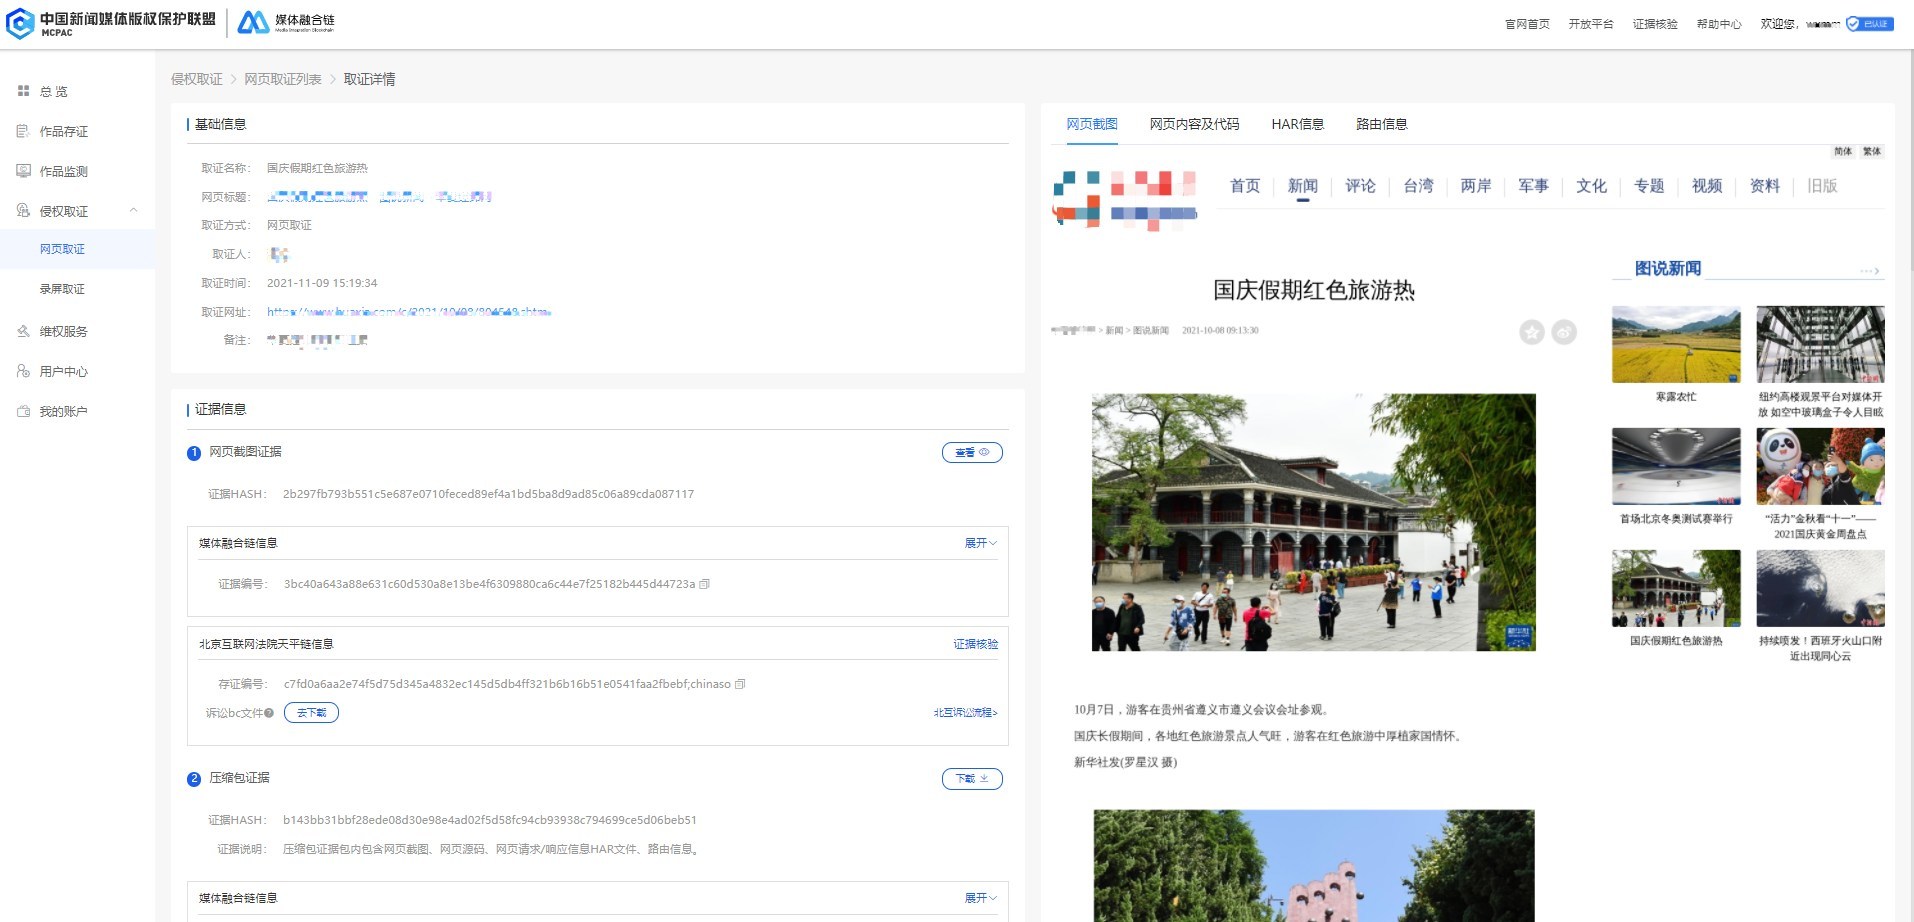
Task: Collapse the 侵权取证 sidebar menu
Action: 133,210
